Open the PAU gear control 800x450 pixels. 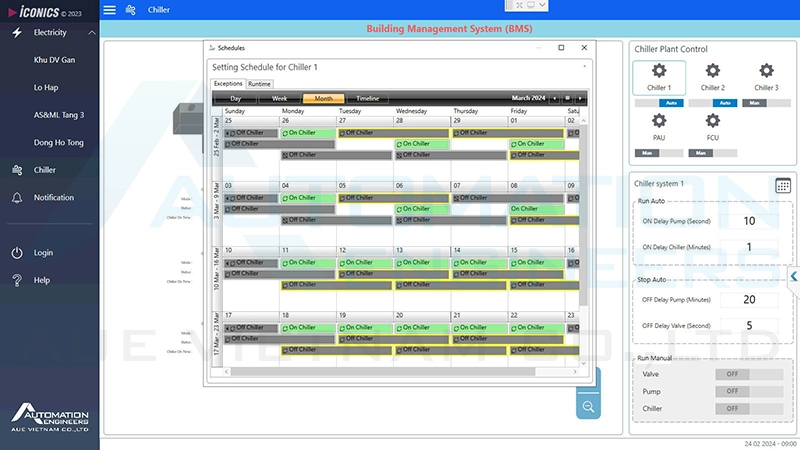tap(658, 120)
